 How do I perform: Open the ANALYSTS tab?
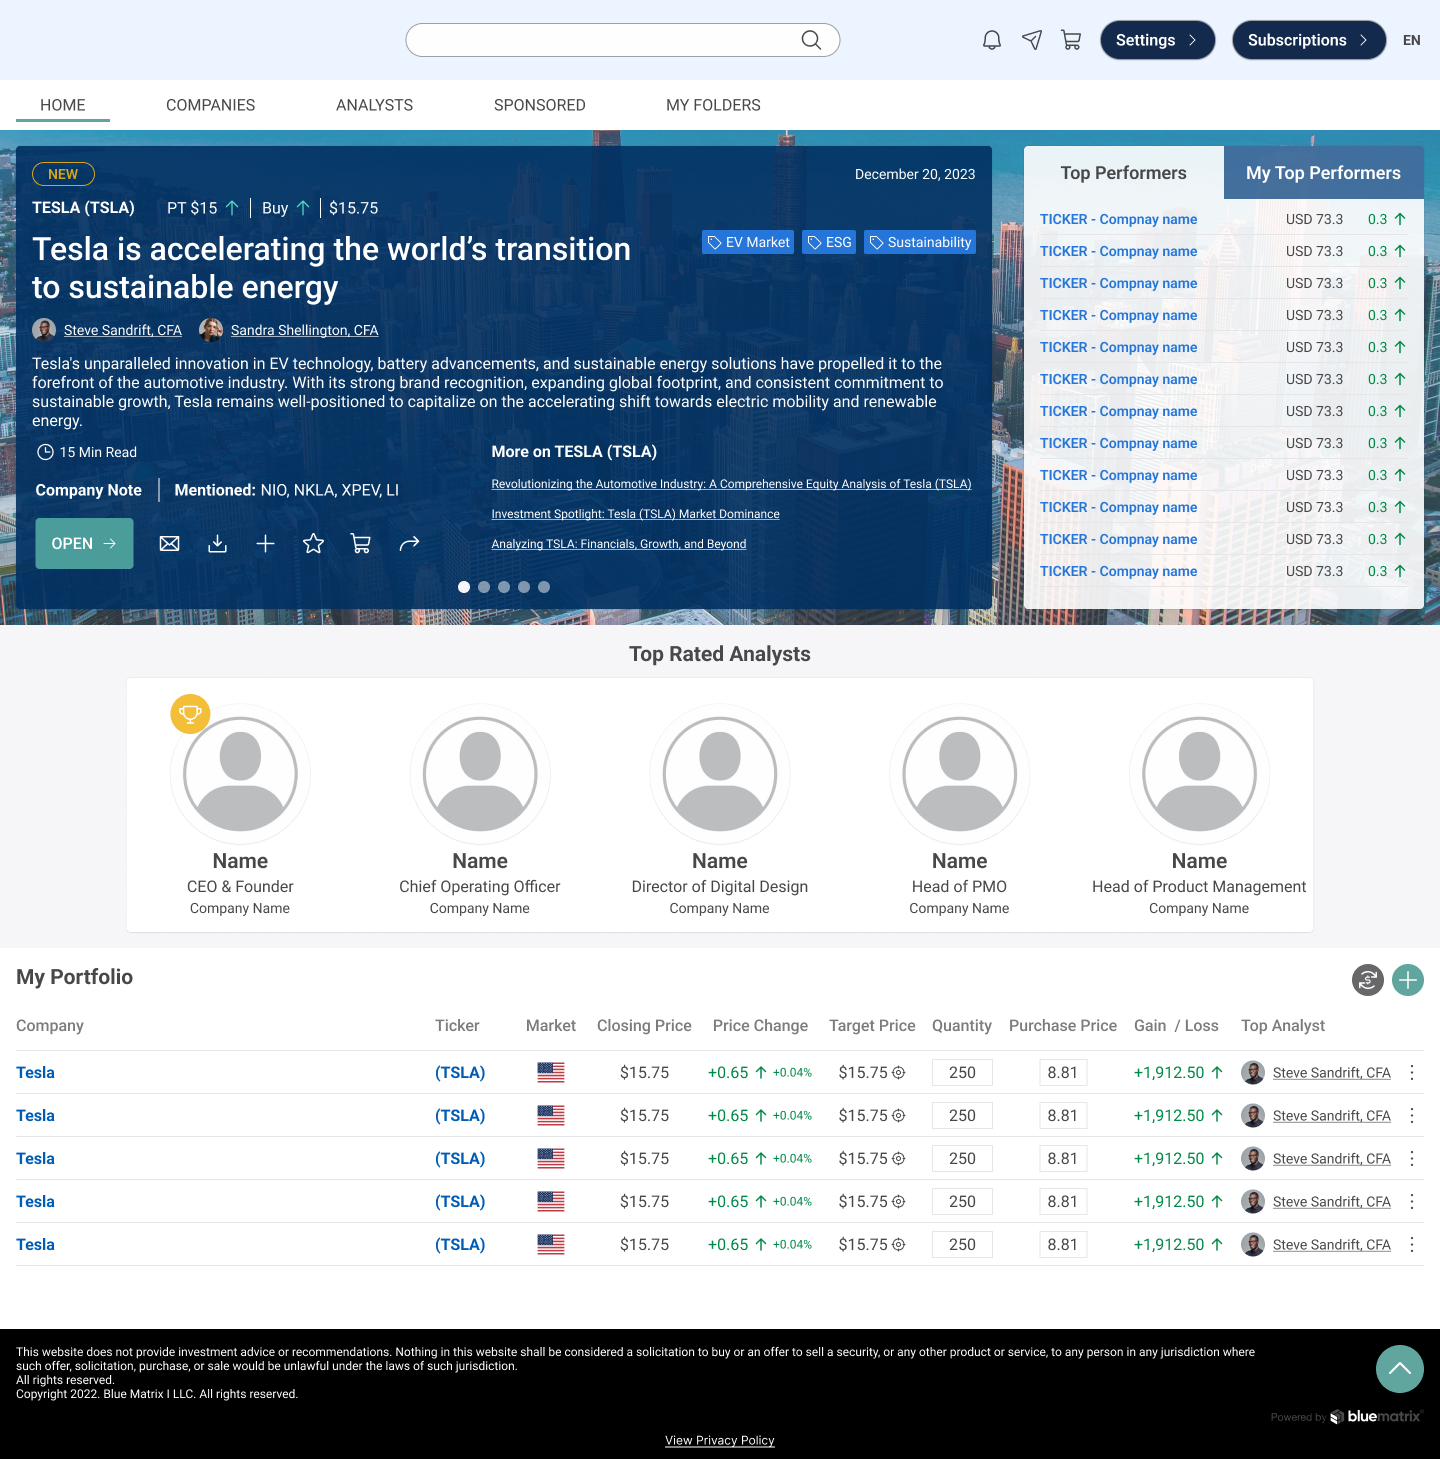(374, 105)
